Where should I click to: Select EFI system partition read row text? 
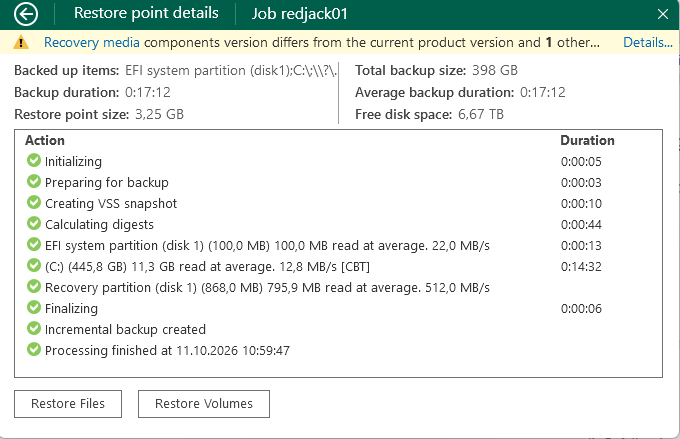point(267,246)
